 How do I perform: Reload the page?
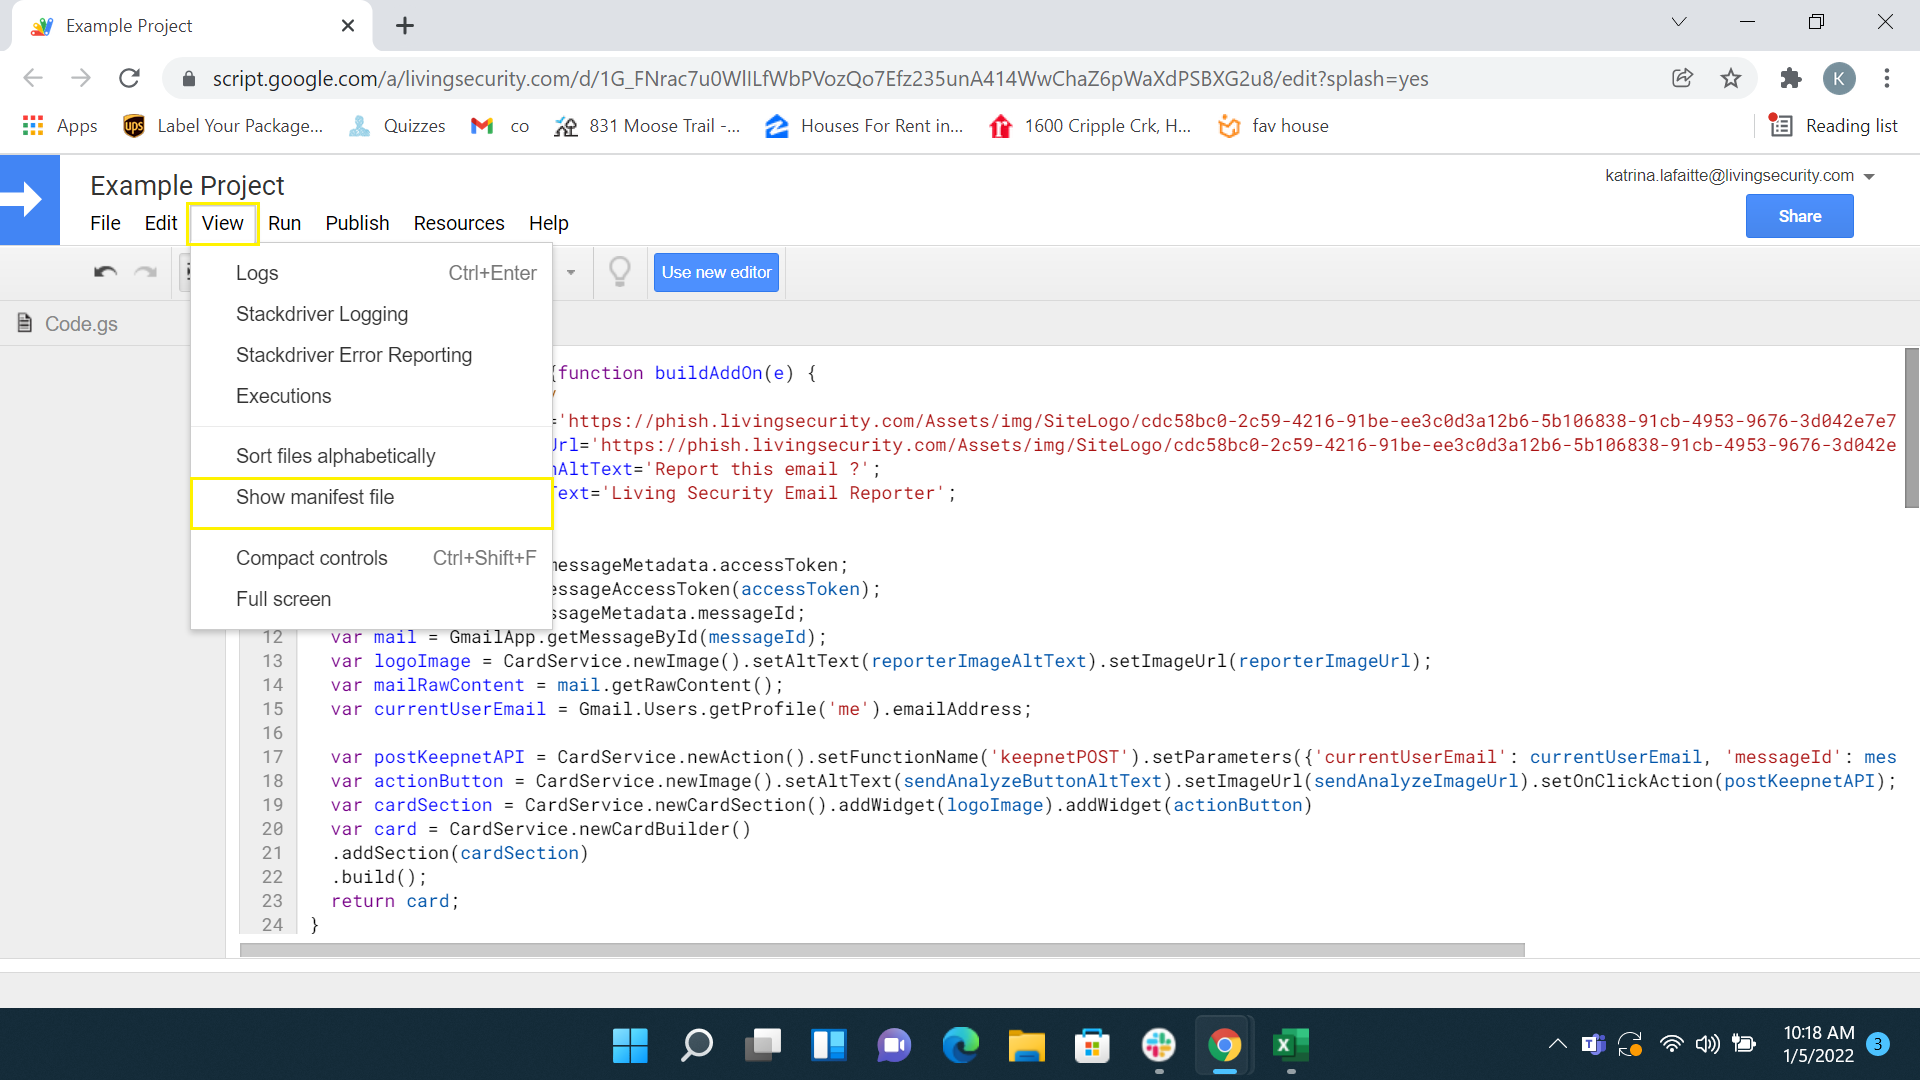(x=129, y=78)
